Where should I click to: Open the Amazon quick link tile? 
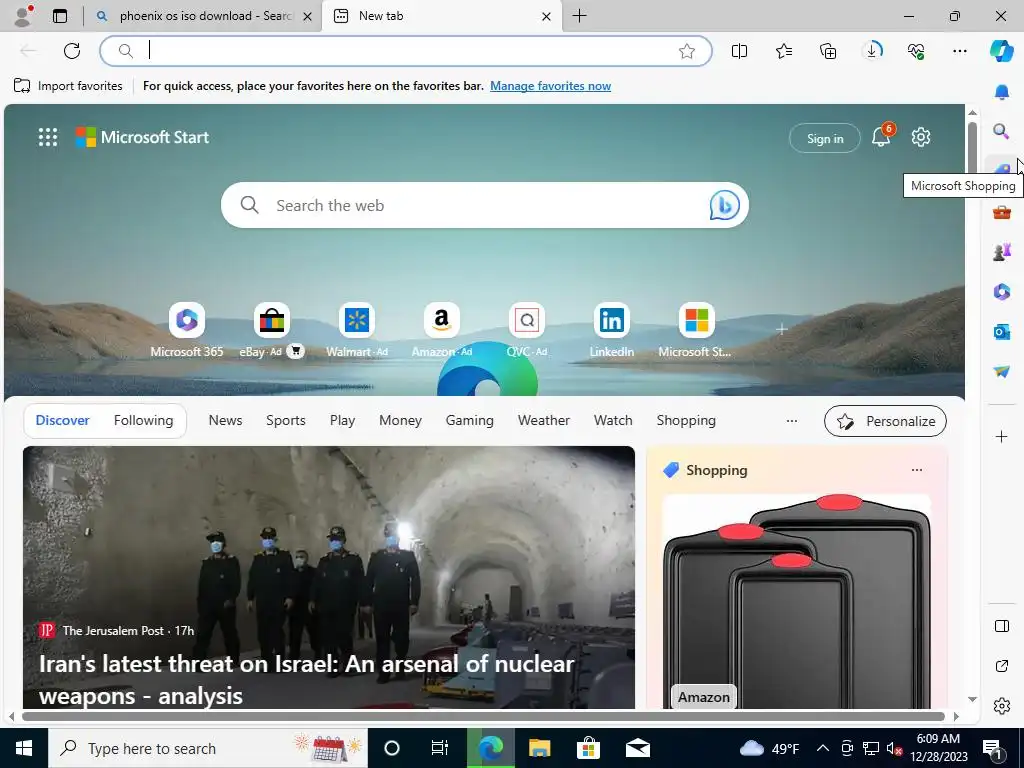pos(441,330)
